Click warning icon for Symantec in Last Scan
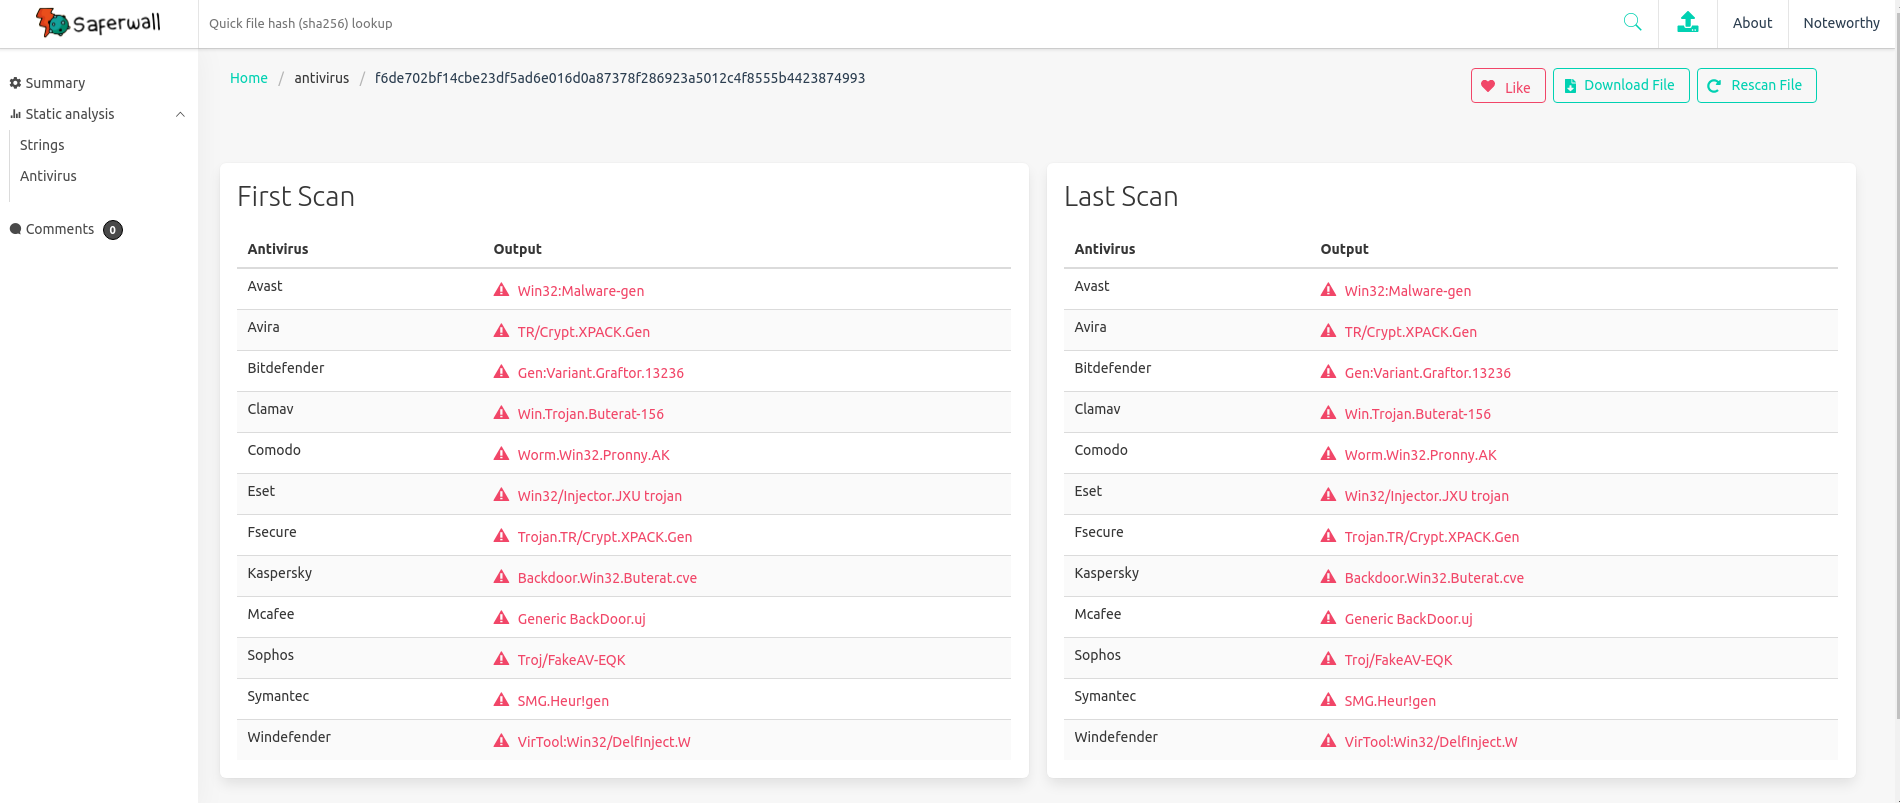This screenshot has width=1900, height=803. click(1328, 700)
